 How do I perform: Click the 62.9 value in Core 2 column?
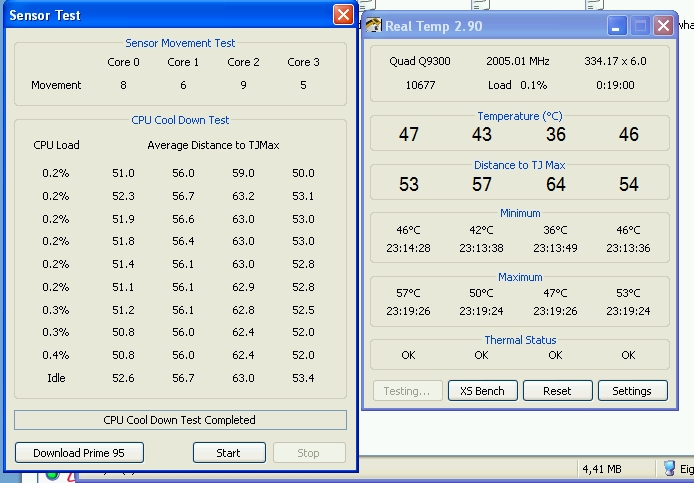[x=243, y=287]
